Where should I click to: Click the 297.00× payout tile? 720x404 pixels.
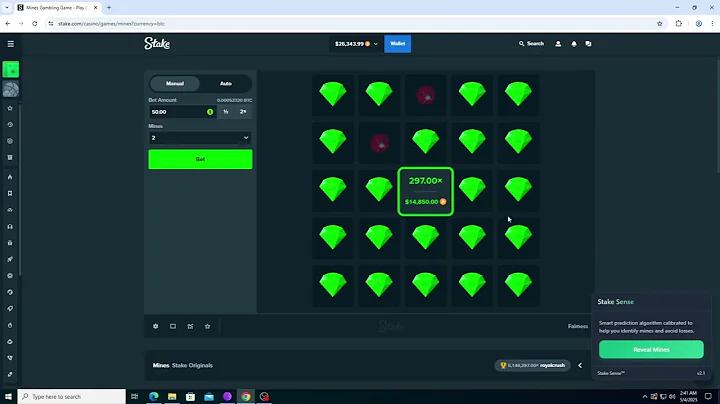tap(426, 191)
